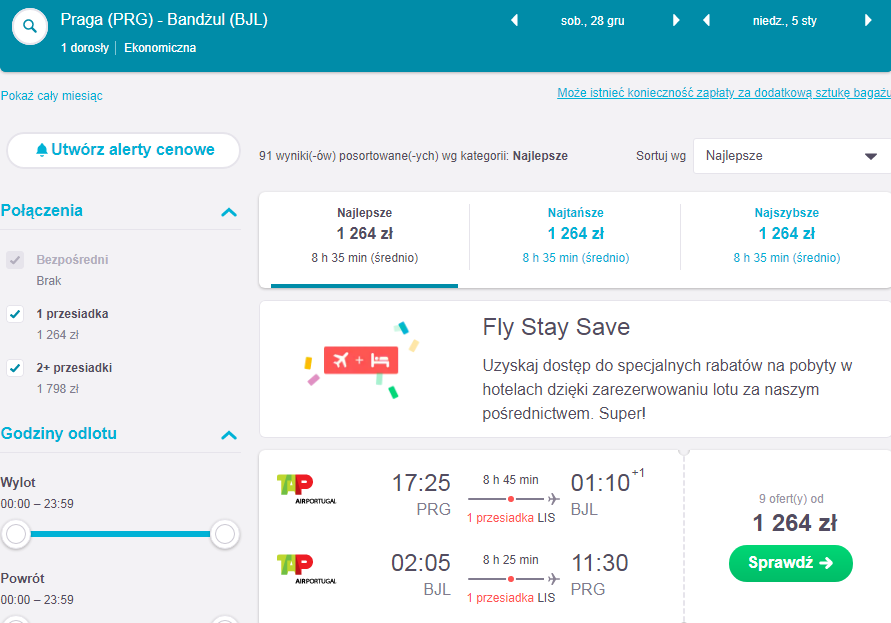Click the Utwórz alerty cenowe button
891x623 pixels.
click(x=124, y=150)
